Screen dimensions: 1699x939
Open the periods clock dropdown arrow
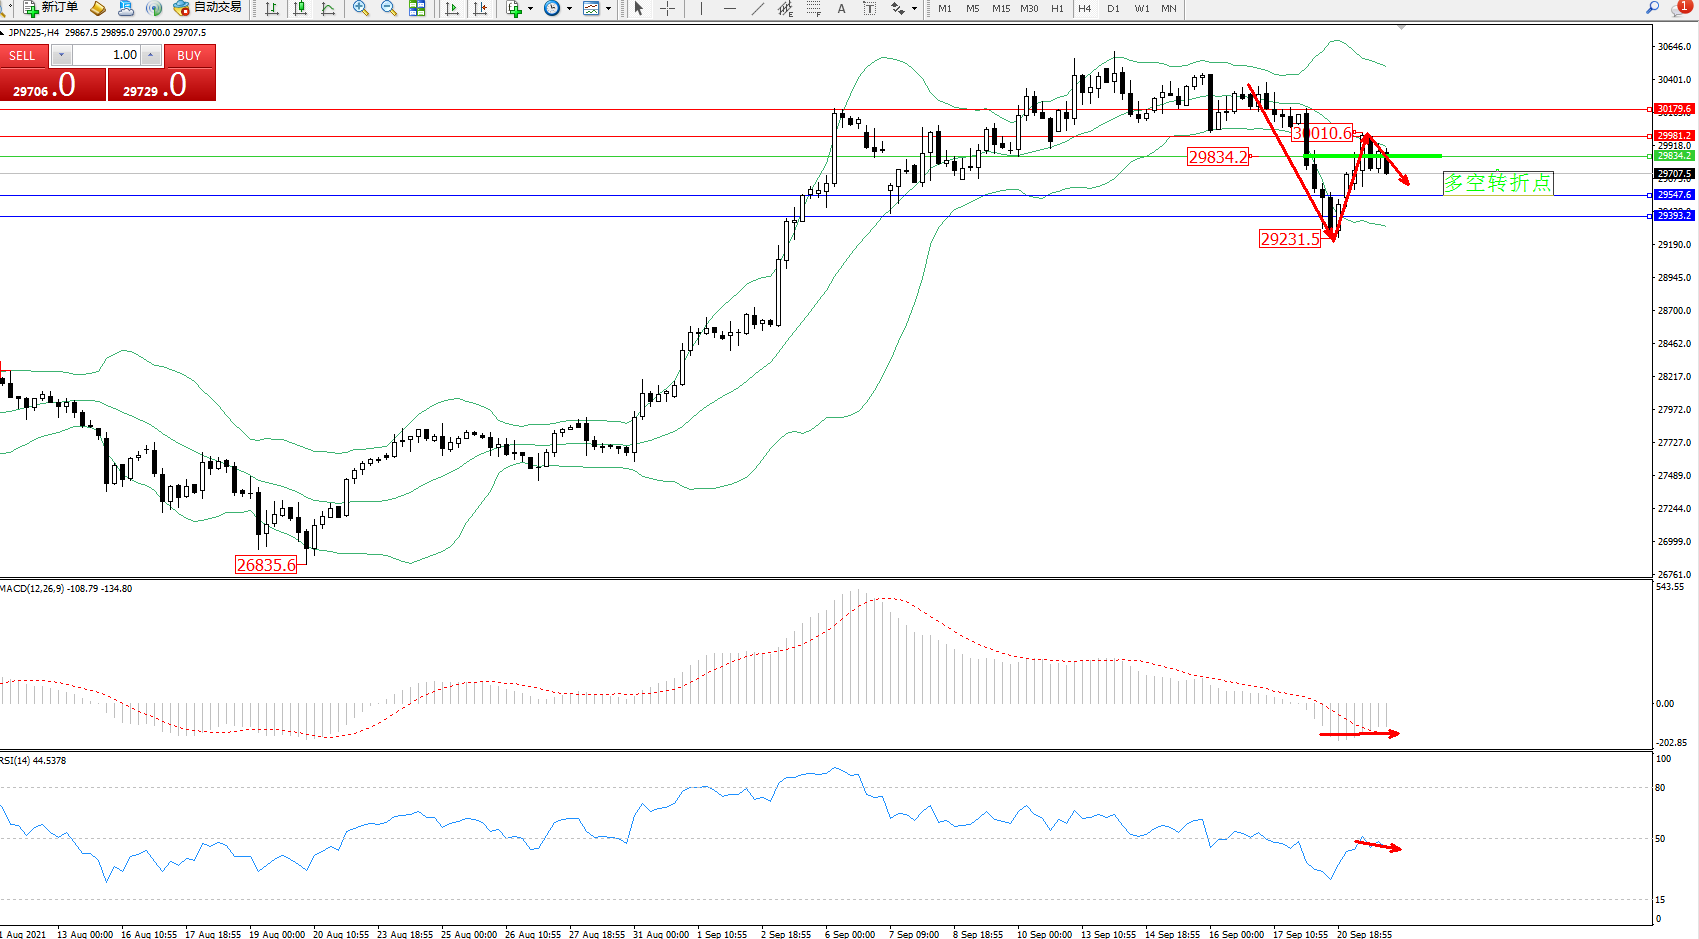click(569, 9)
